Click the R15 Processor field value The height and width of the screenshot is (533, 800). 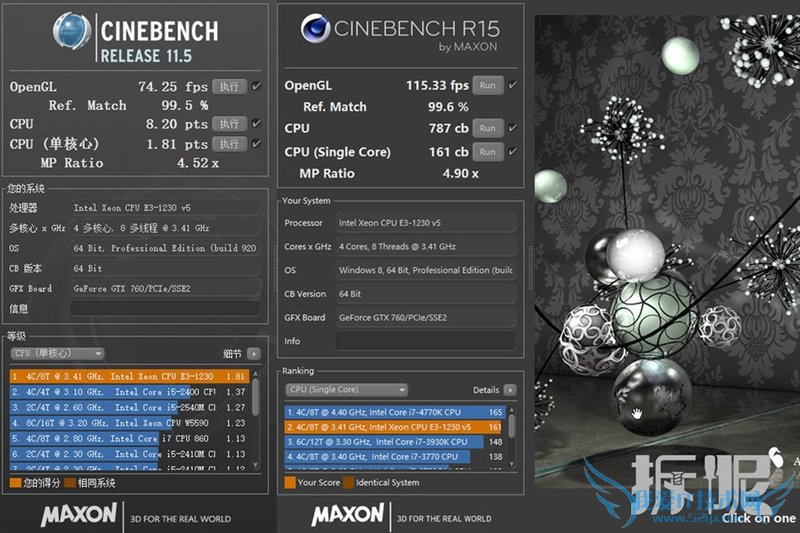pos(426,223)
